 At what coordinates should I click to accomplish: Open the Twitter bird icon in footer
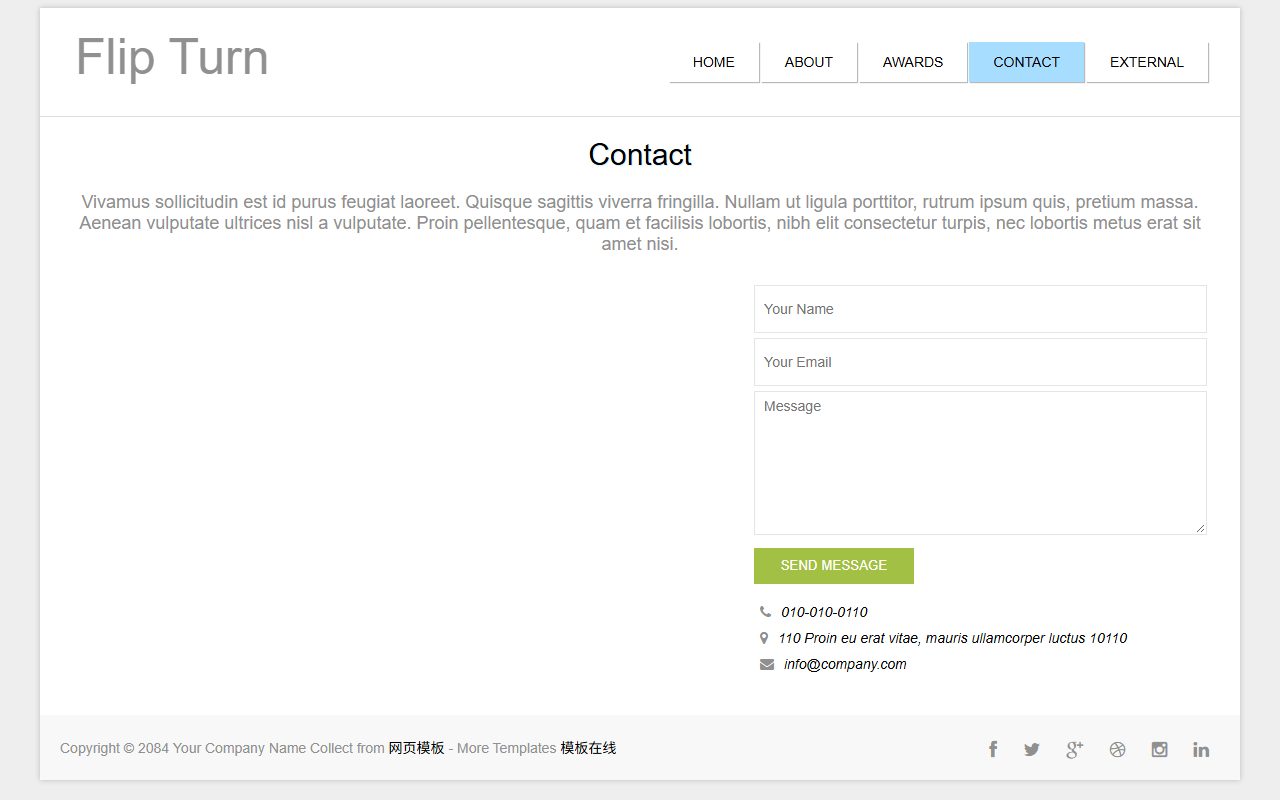tap(1032, 750)
